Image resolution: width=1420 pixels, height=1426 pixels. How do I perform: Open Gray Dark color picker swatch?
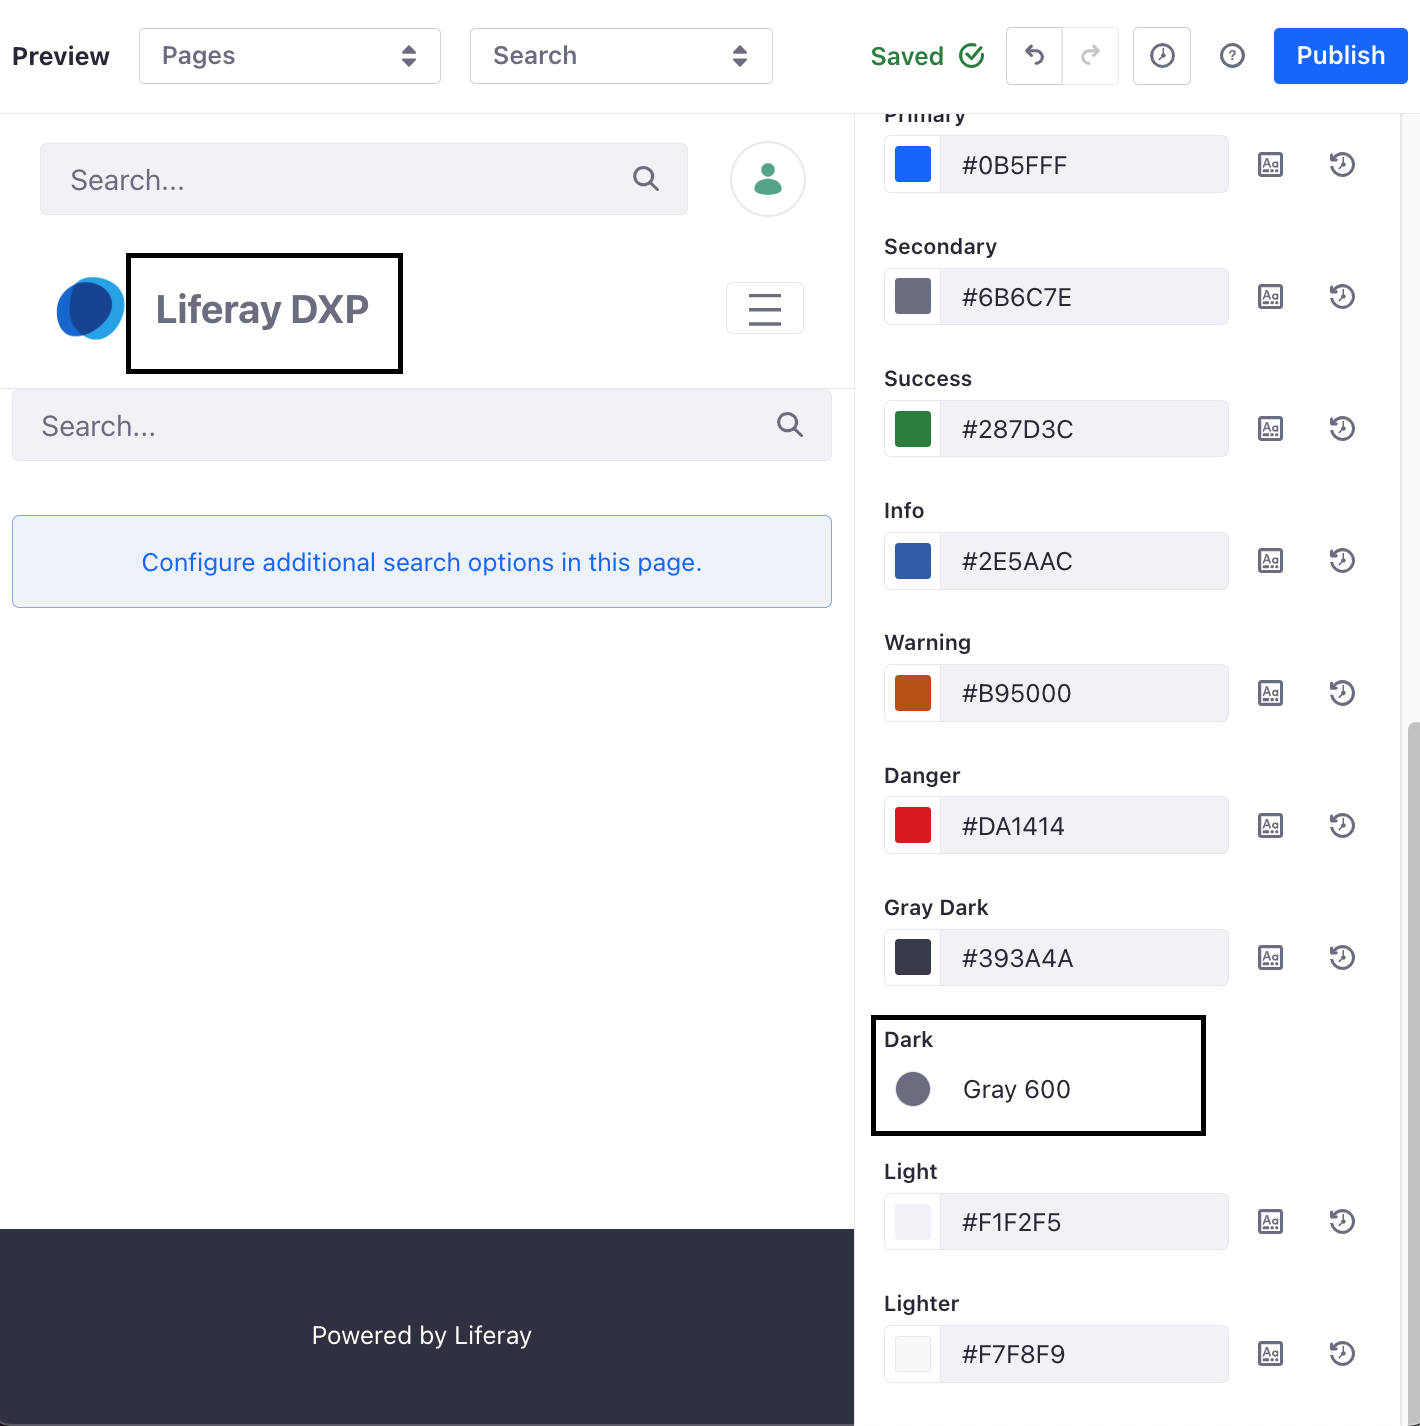(x=913, y=957)
